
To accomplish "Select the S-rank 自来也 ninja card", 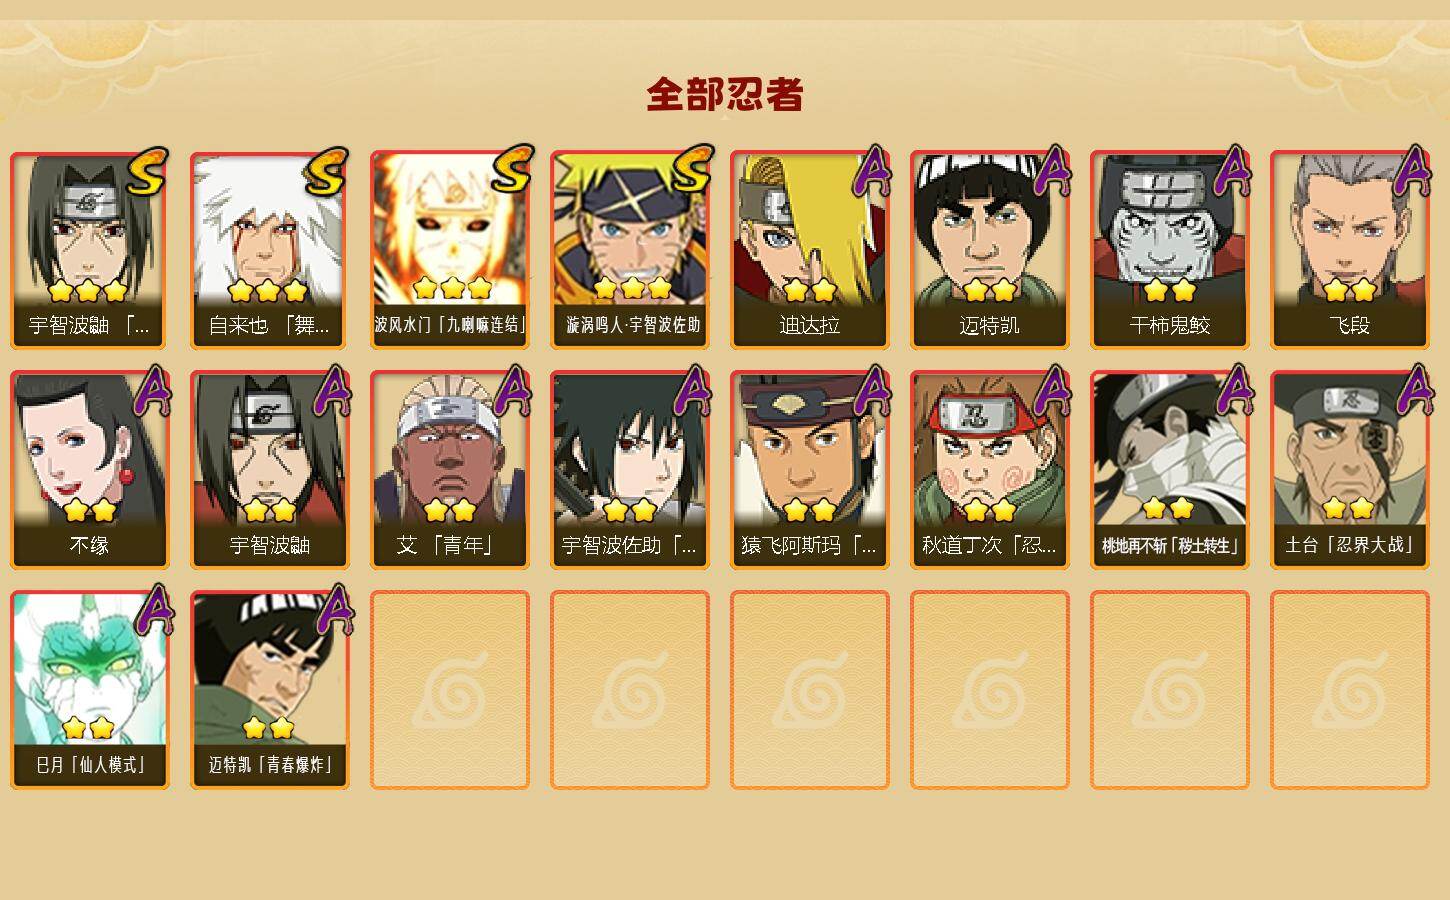I will 269,250.
